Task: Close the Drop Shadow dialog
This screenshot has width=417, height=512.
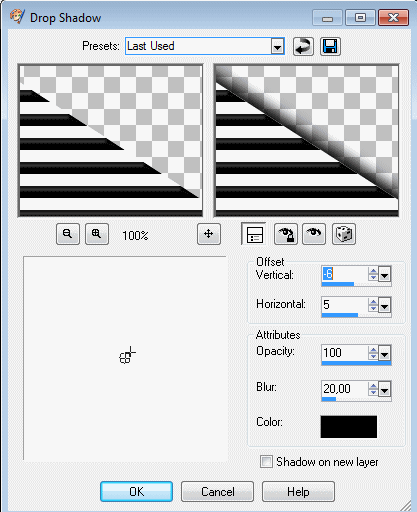Action: 393,17
